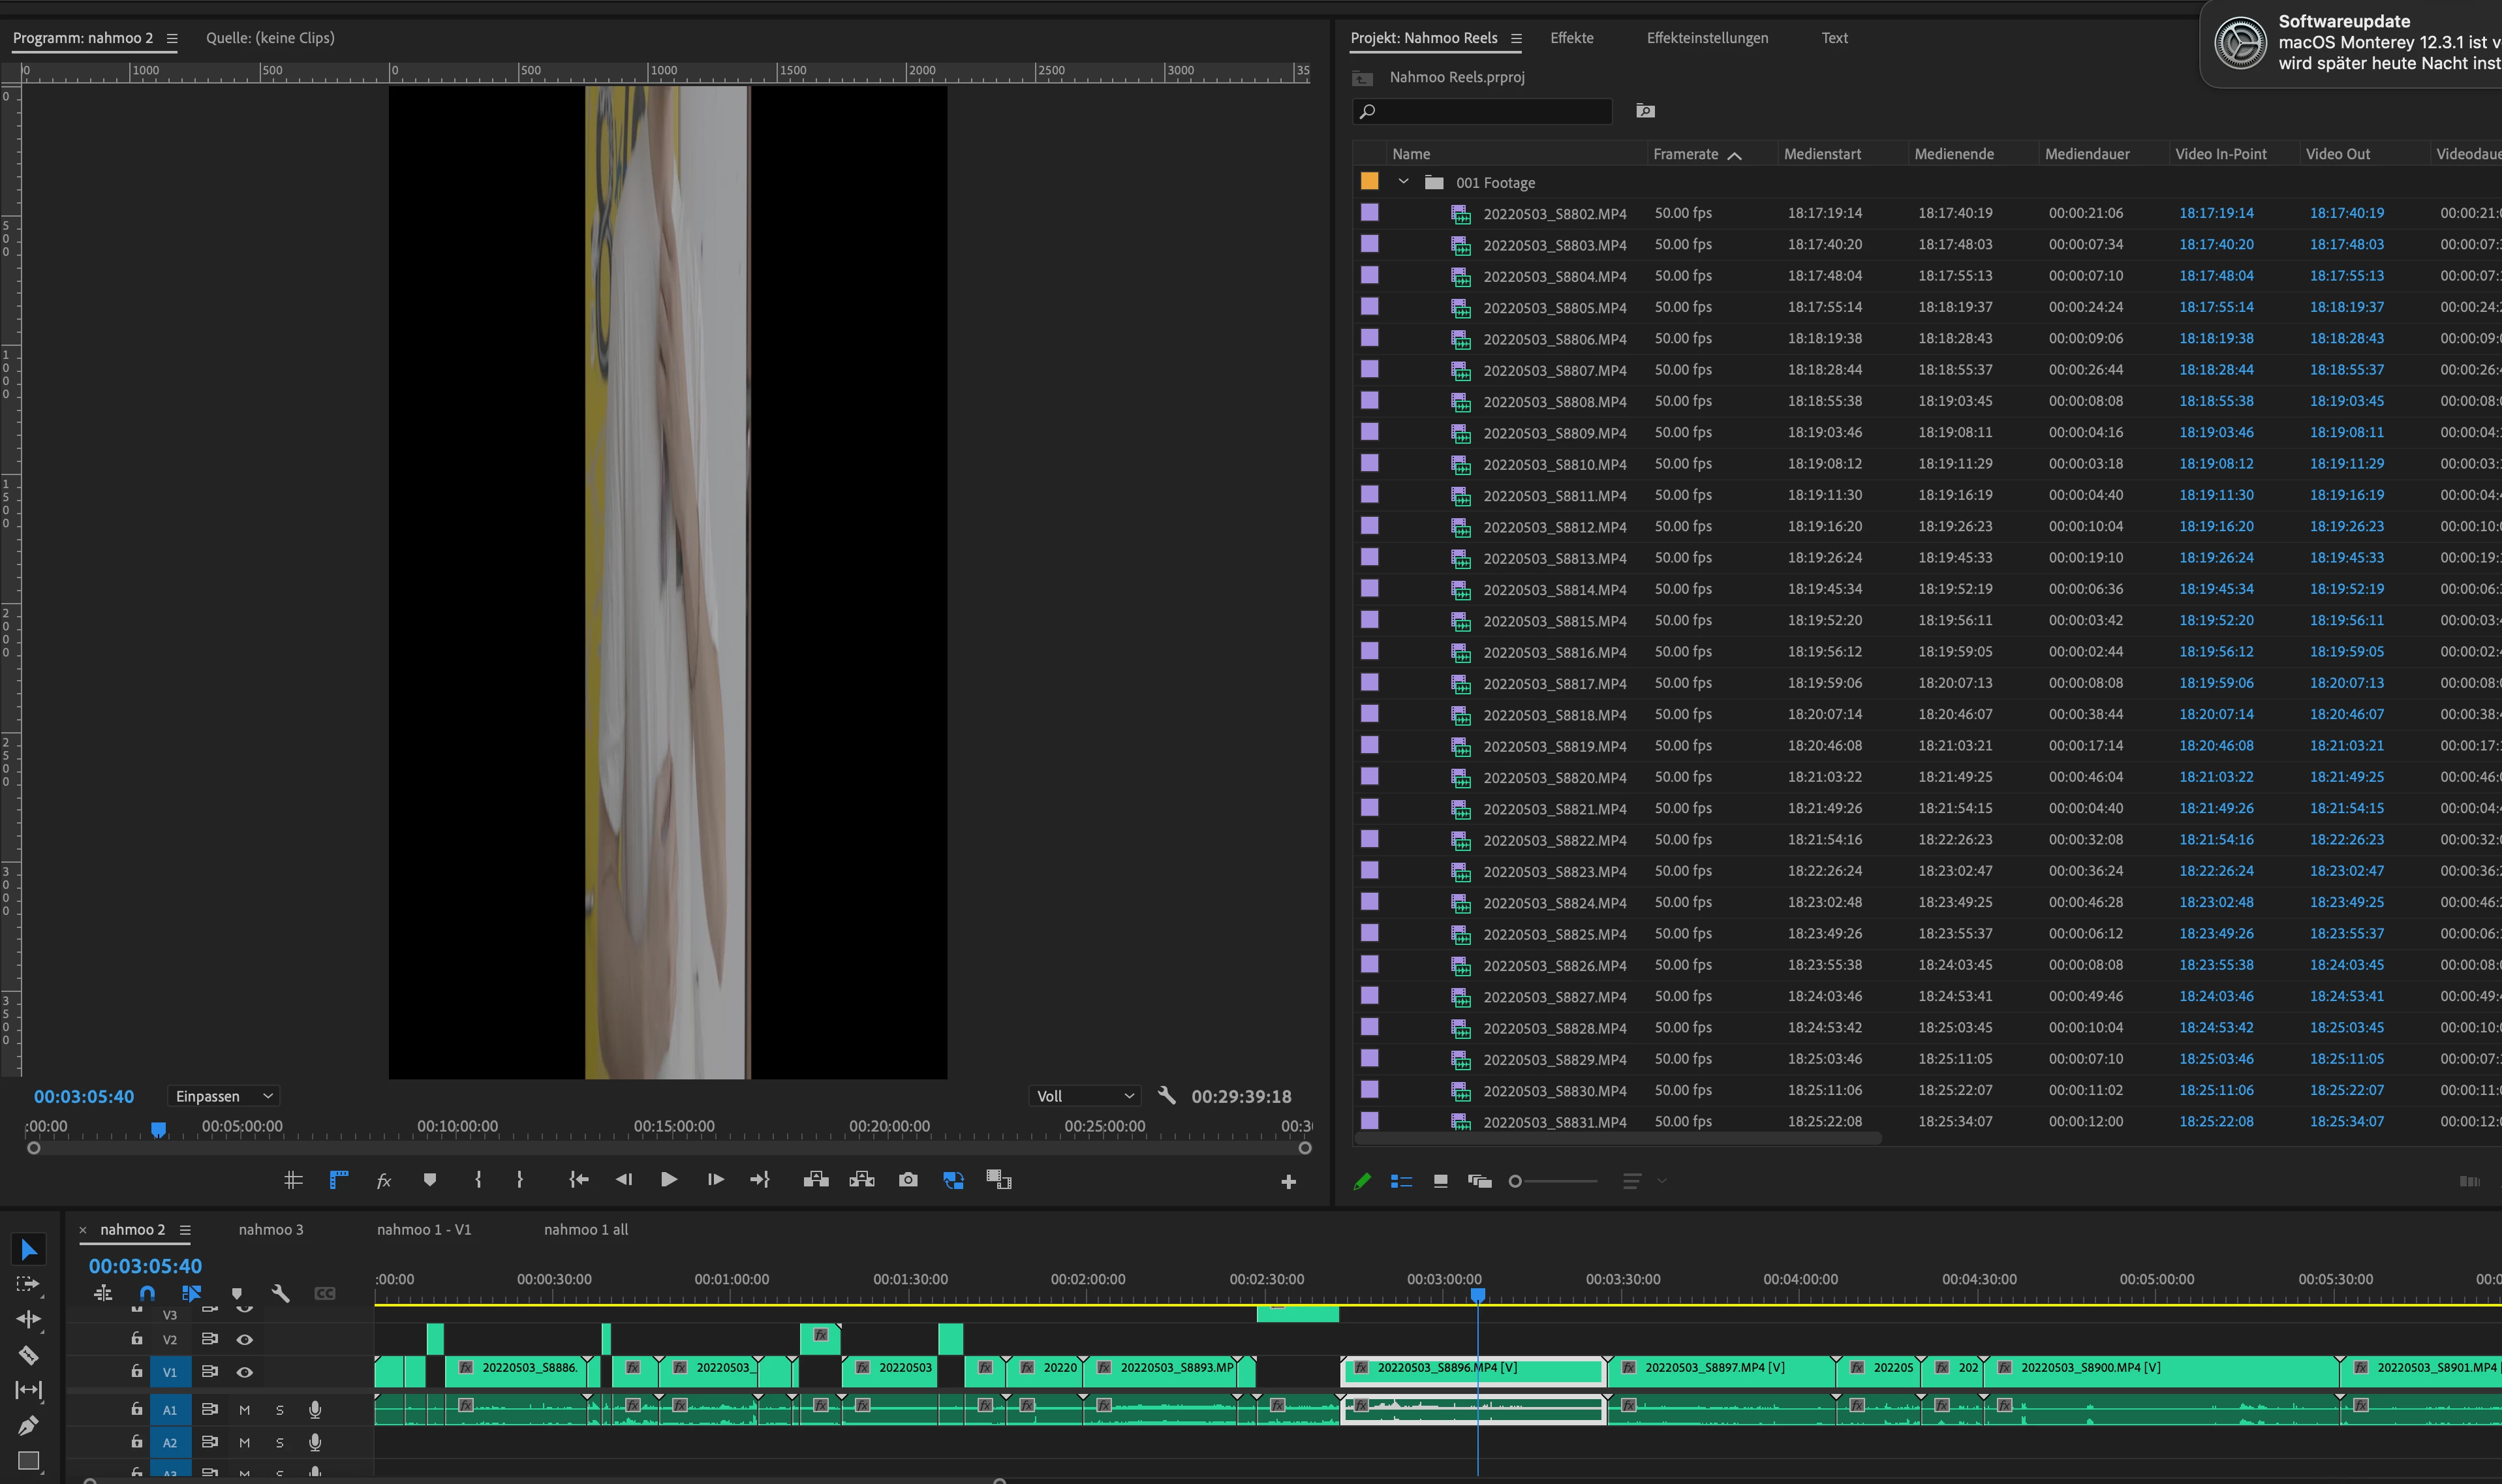Open the Einpassen zoom level dropdown

pyautogui.click(x=223, y=1096)
